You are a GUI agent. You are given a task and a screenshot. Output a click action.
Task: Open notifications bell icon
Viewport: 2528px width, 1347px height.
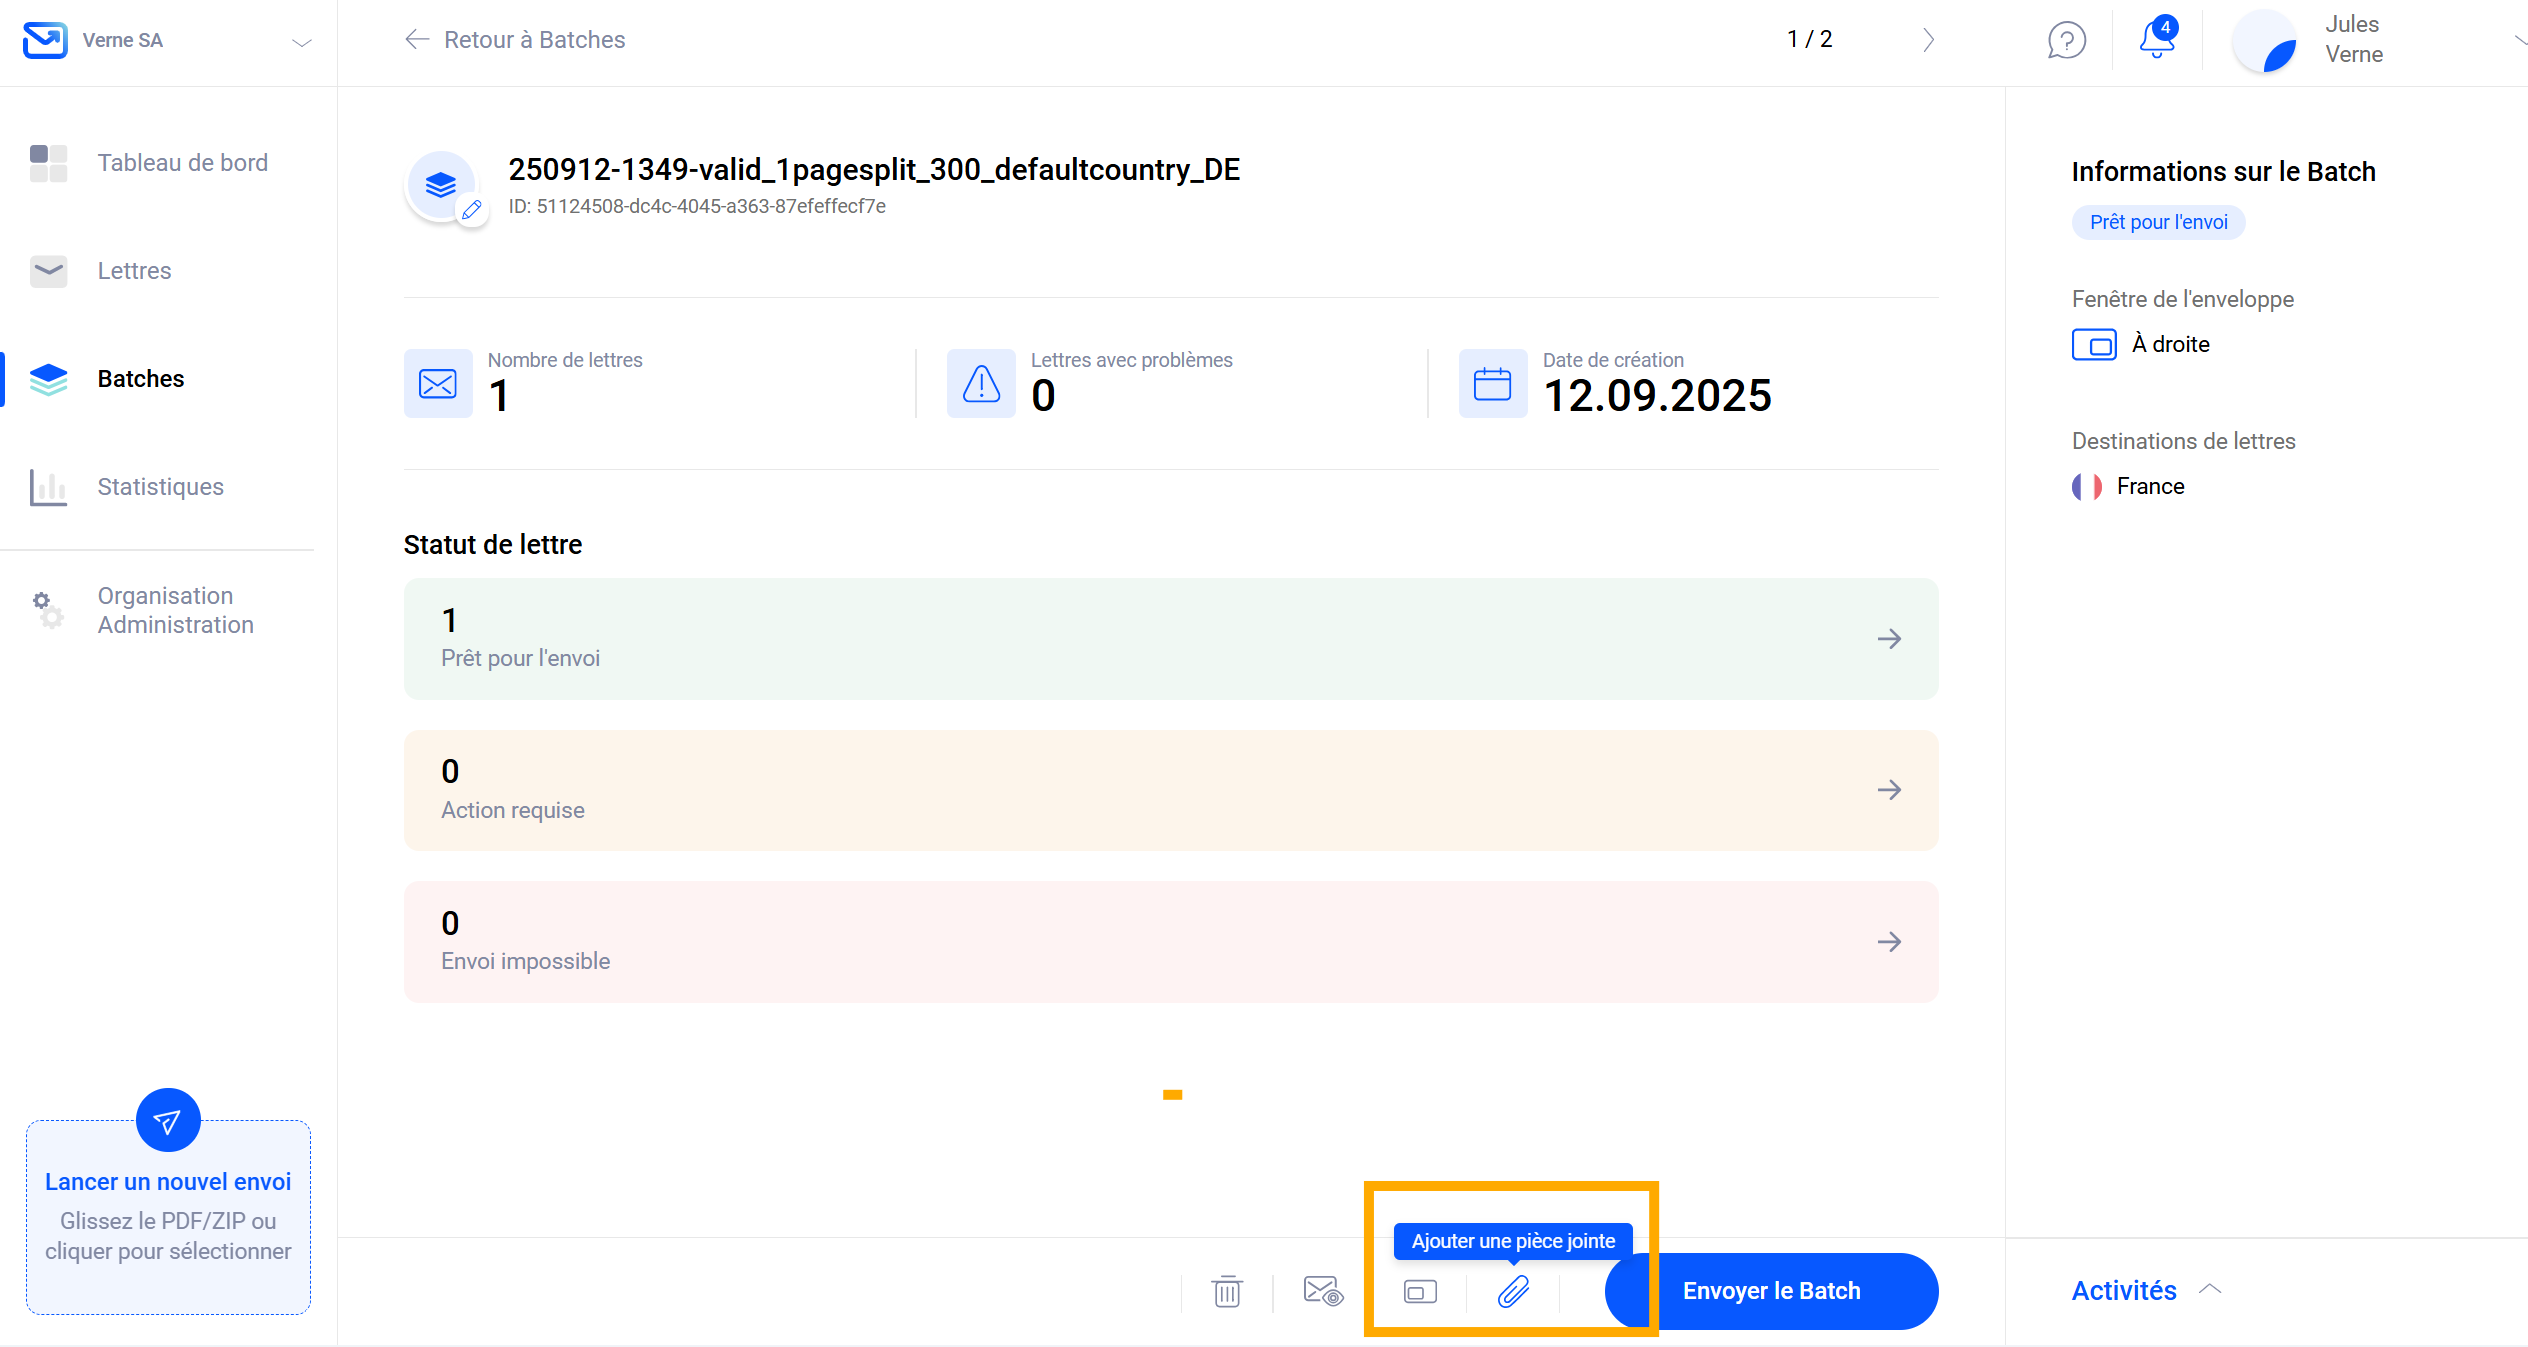[2156, 40]
